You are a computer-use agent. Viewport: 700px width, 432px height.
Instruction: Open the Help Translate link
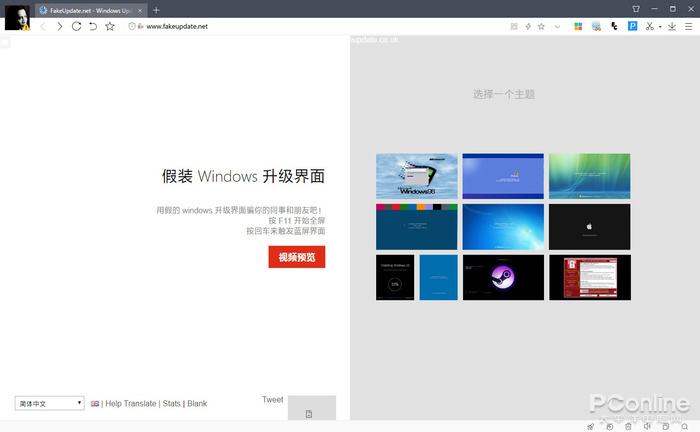pos(131,403)
